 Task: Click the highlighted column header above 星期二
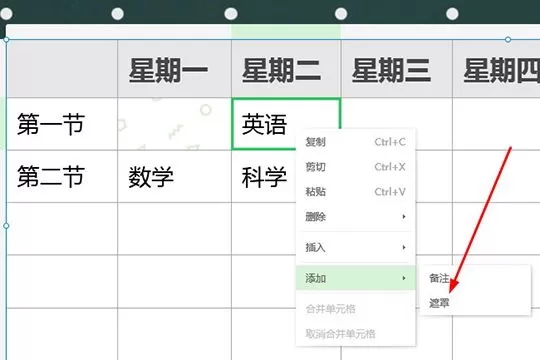click(286, 31)
